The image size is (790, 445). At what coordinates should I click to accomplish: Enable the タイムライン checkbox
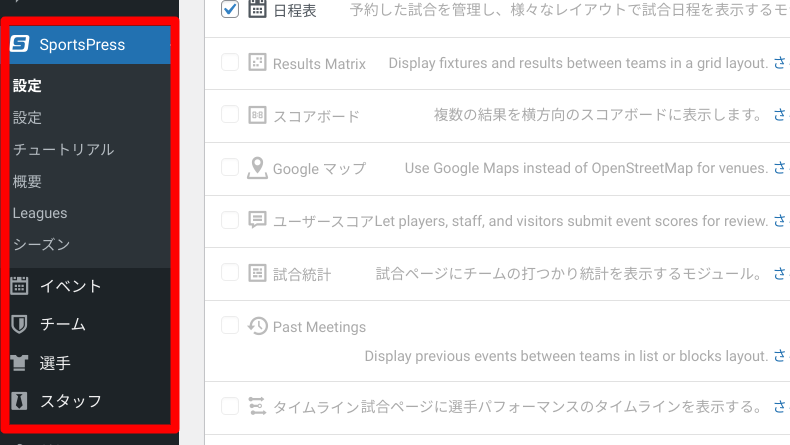[230, 406]
